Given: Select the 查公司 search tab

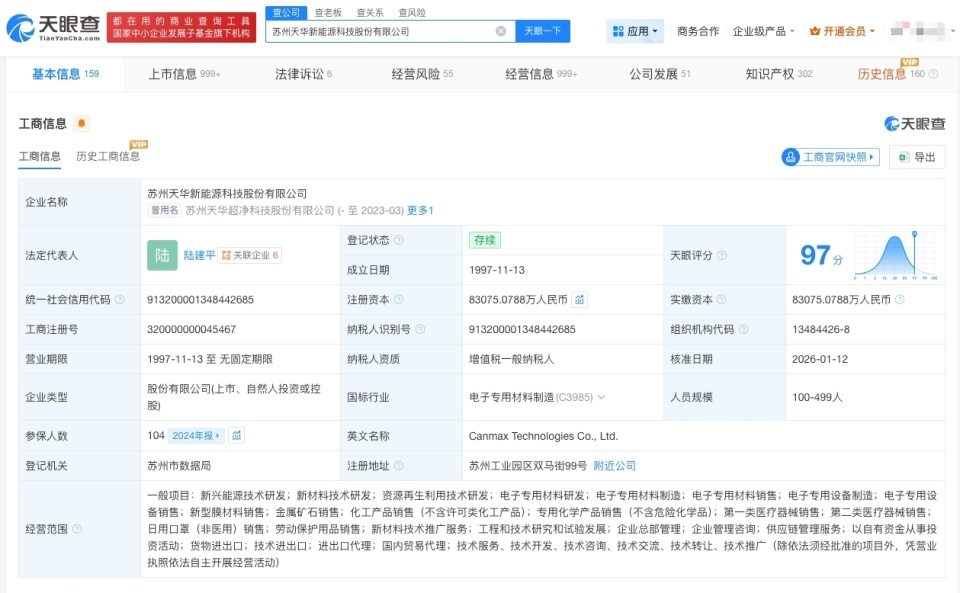Looking at the screenshot, I should click(286, 12).
